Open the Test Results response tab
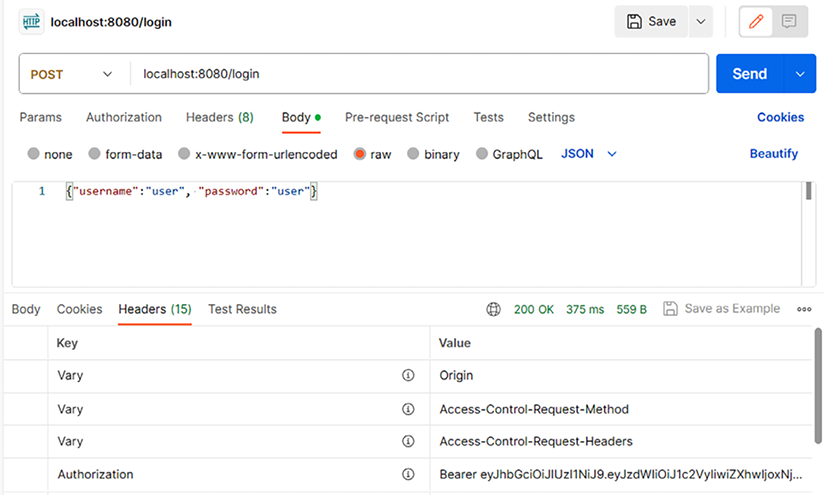824x495 pixels. tap(242, 309)
